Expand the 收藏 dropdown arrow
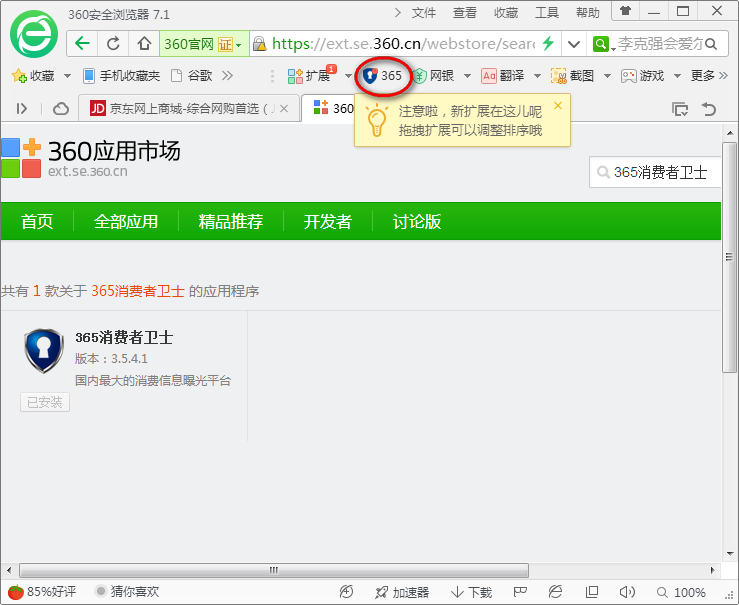 pos(67,75)
